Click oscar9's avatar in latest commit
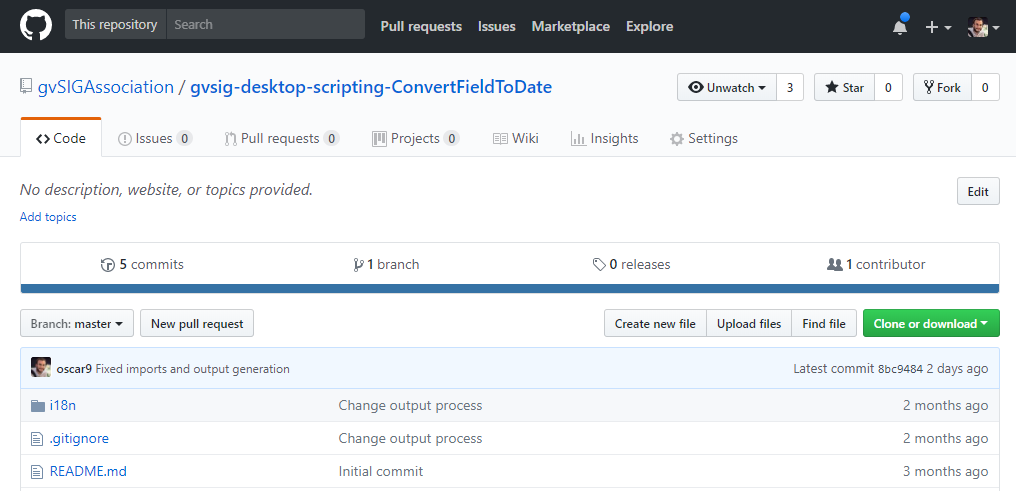 [41, 368]
